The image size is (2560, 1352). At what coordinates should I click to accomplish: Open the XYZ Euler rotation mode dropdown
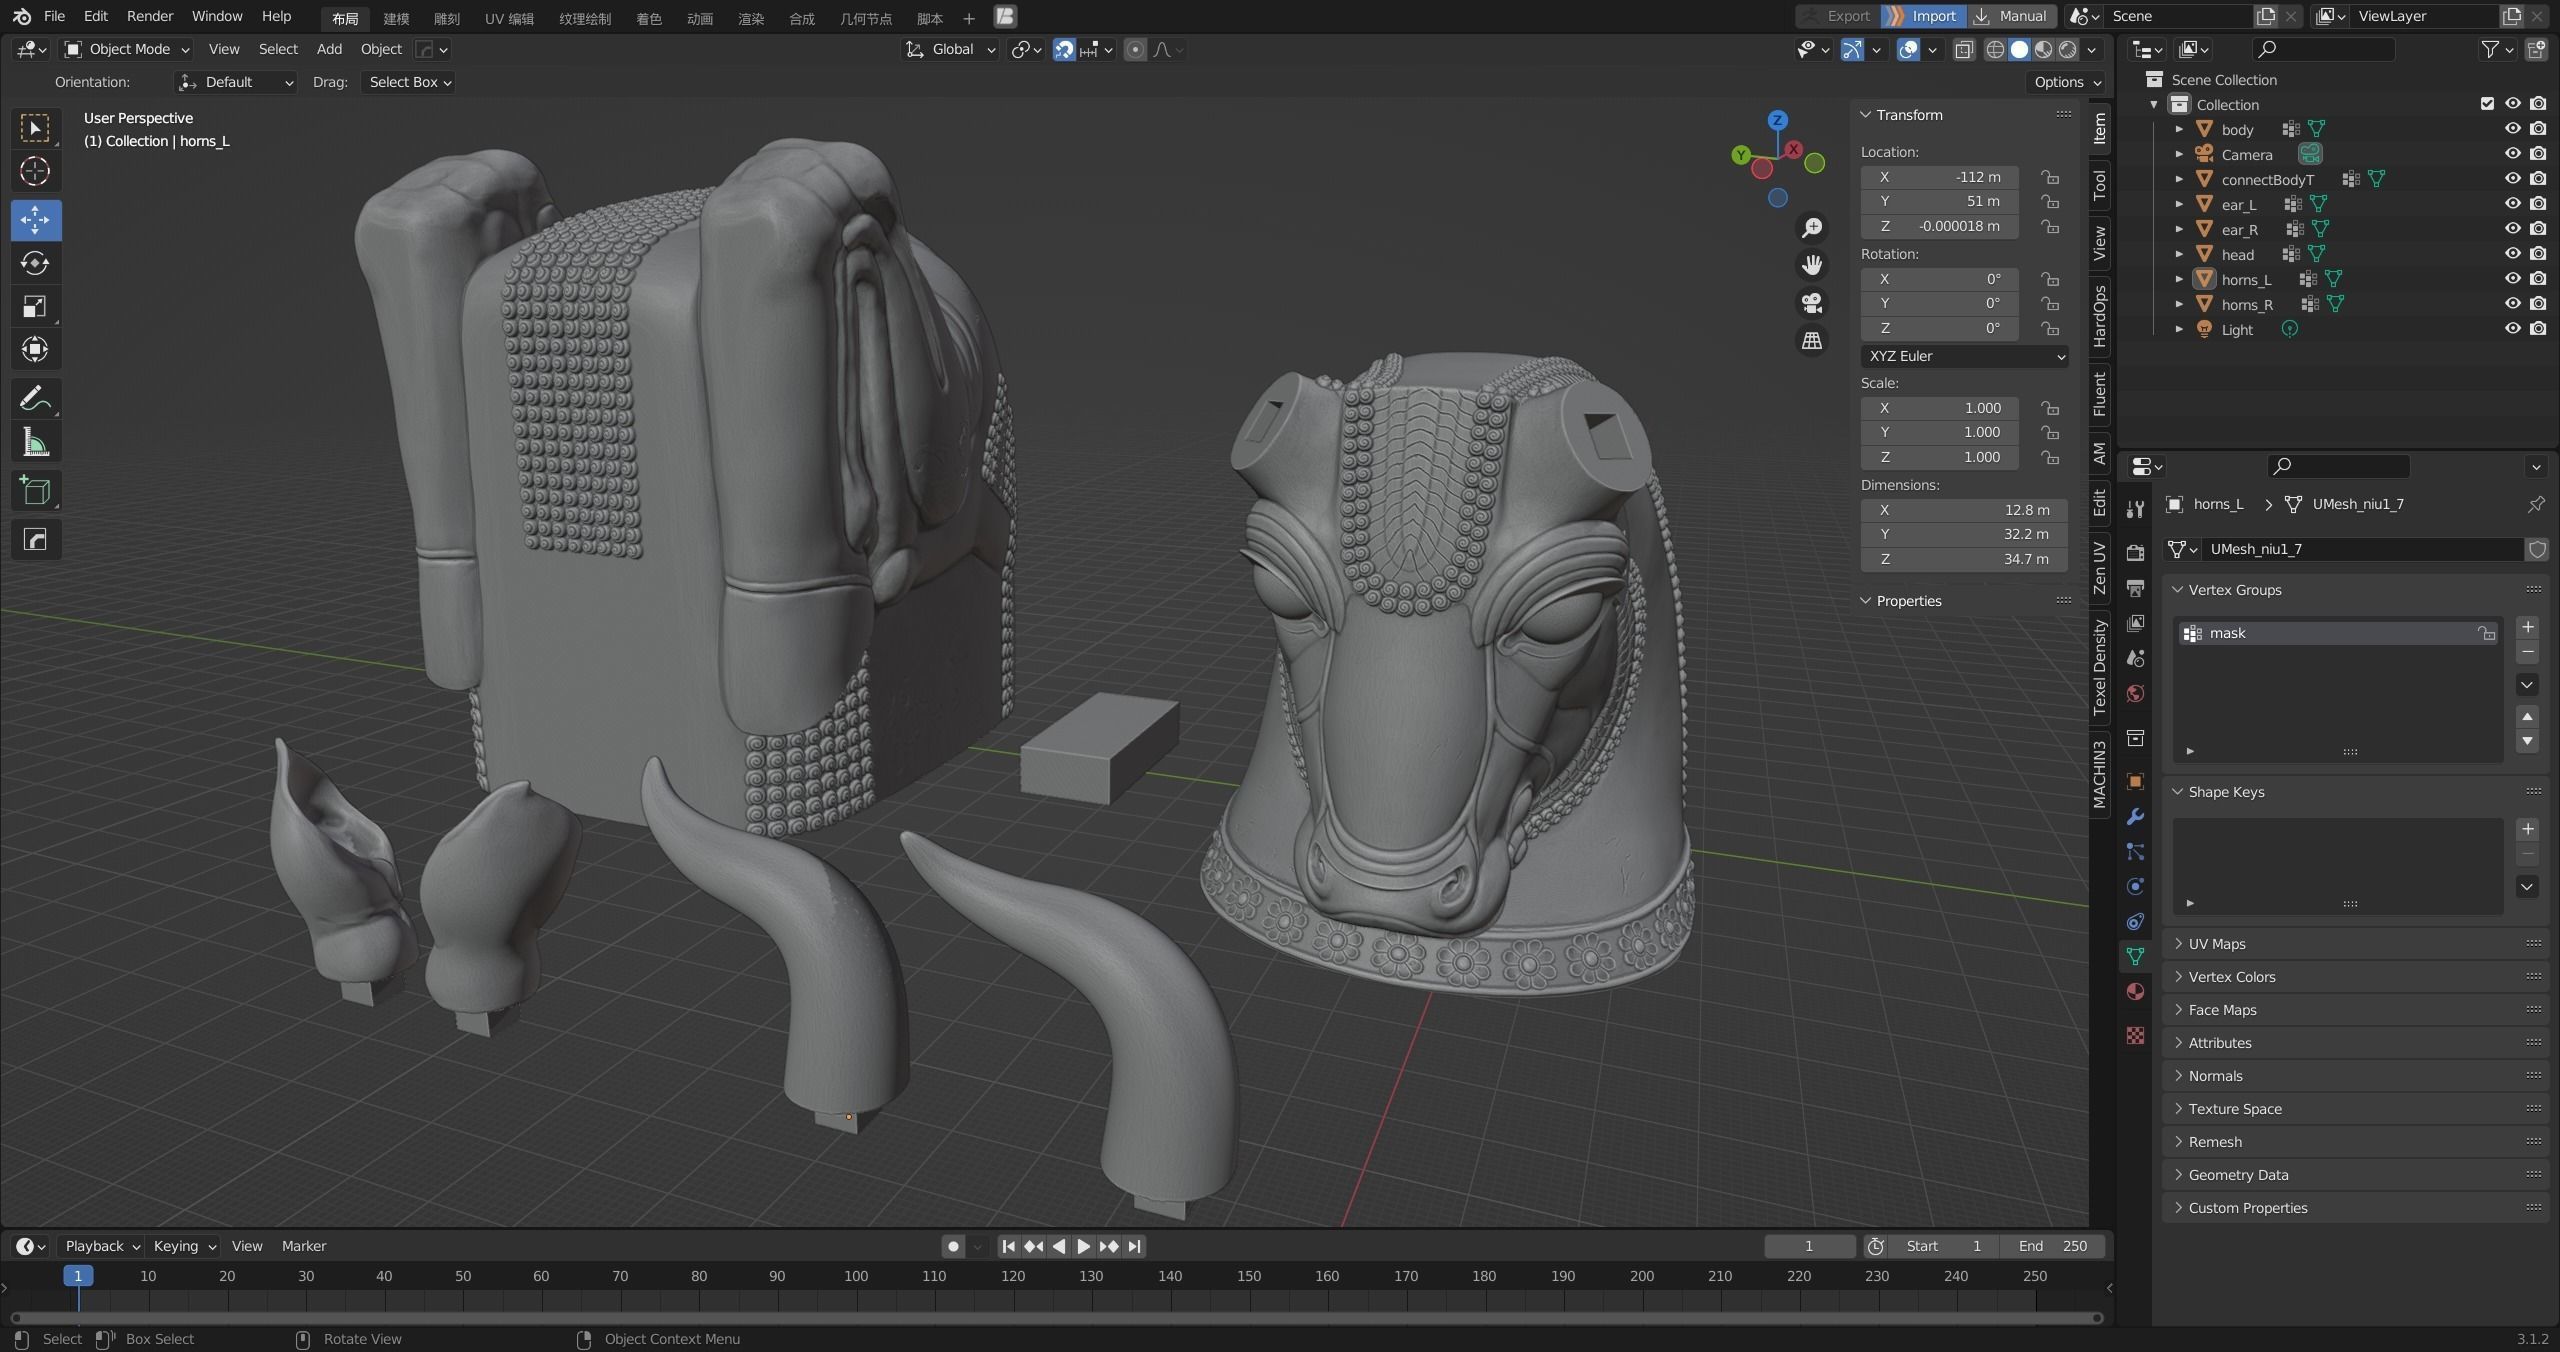[x=1964, y=356]
